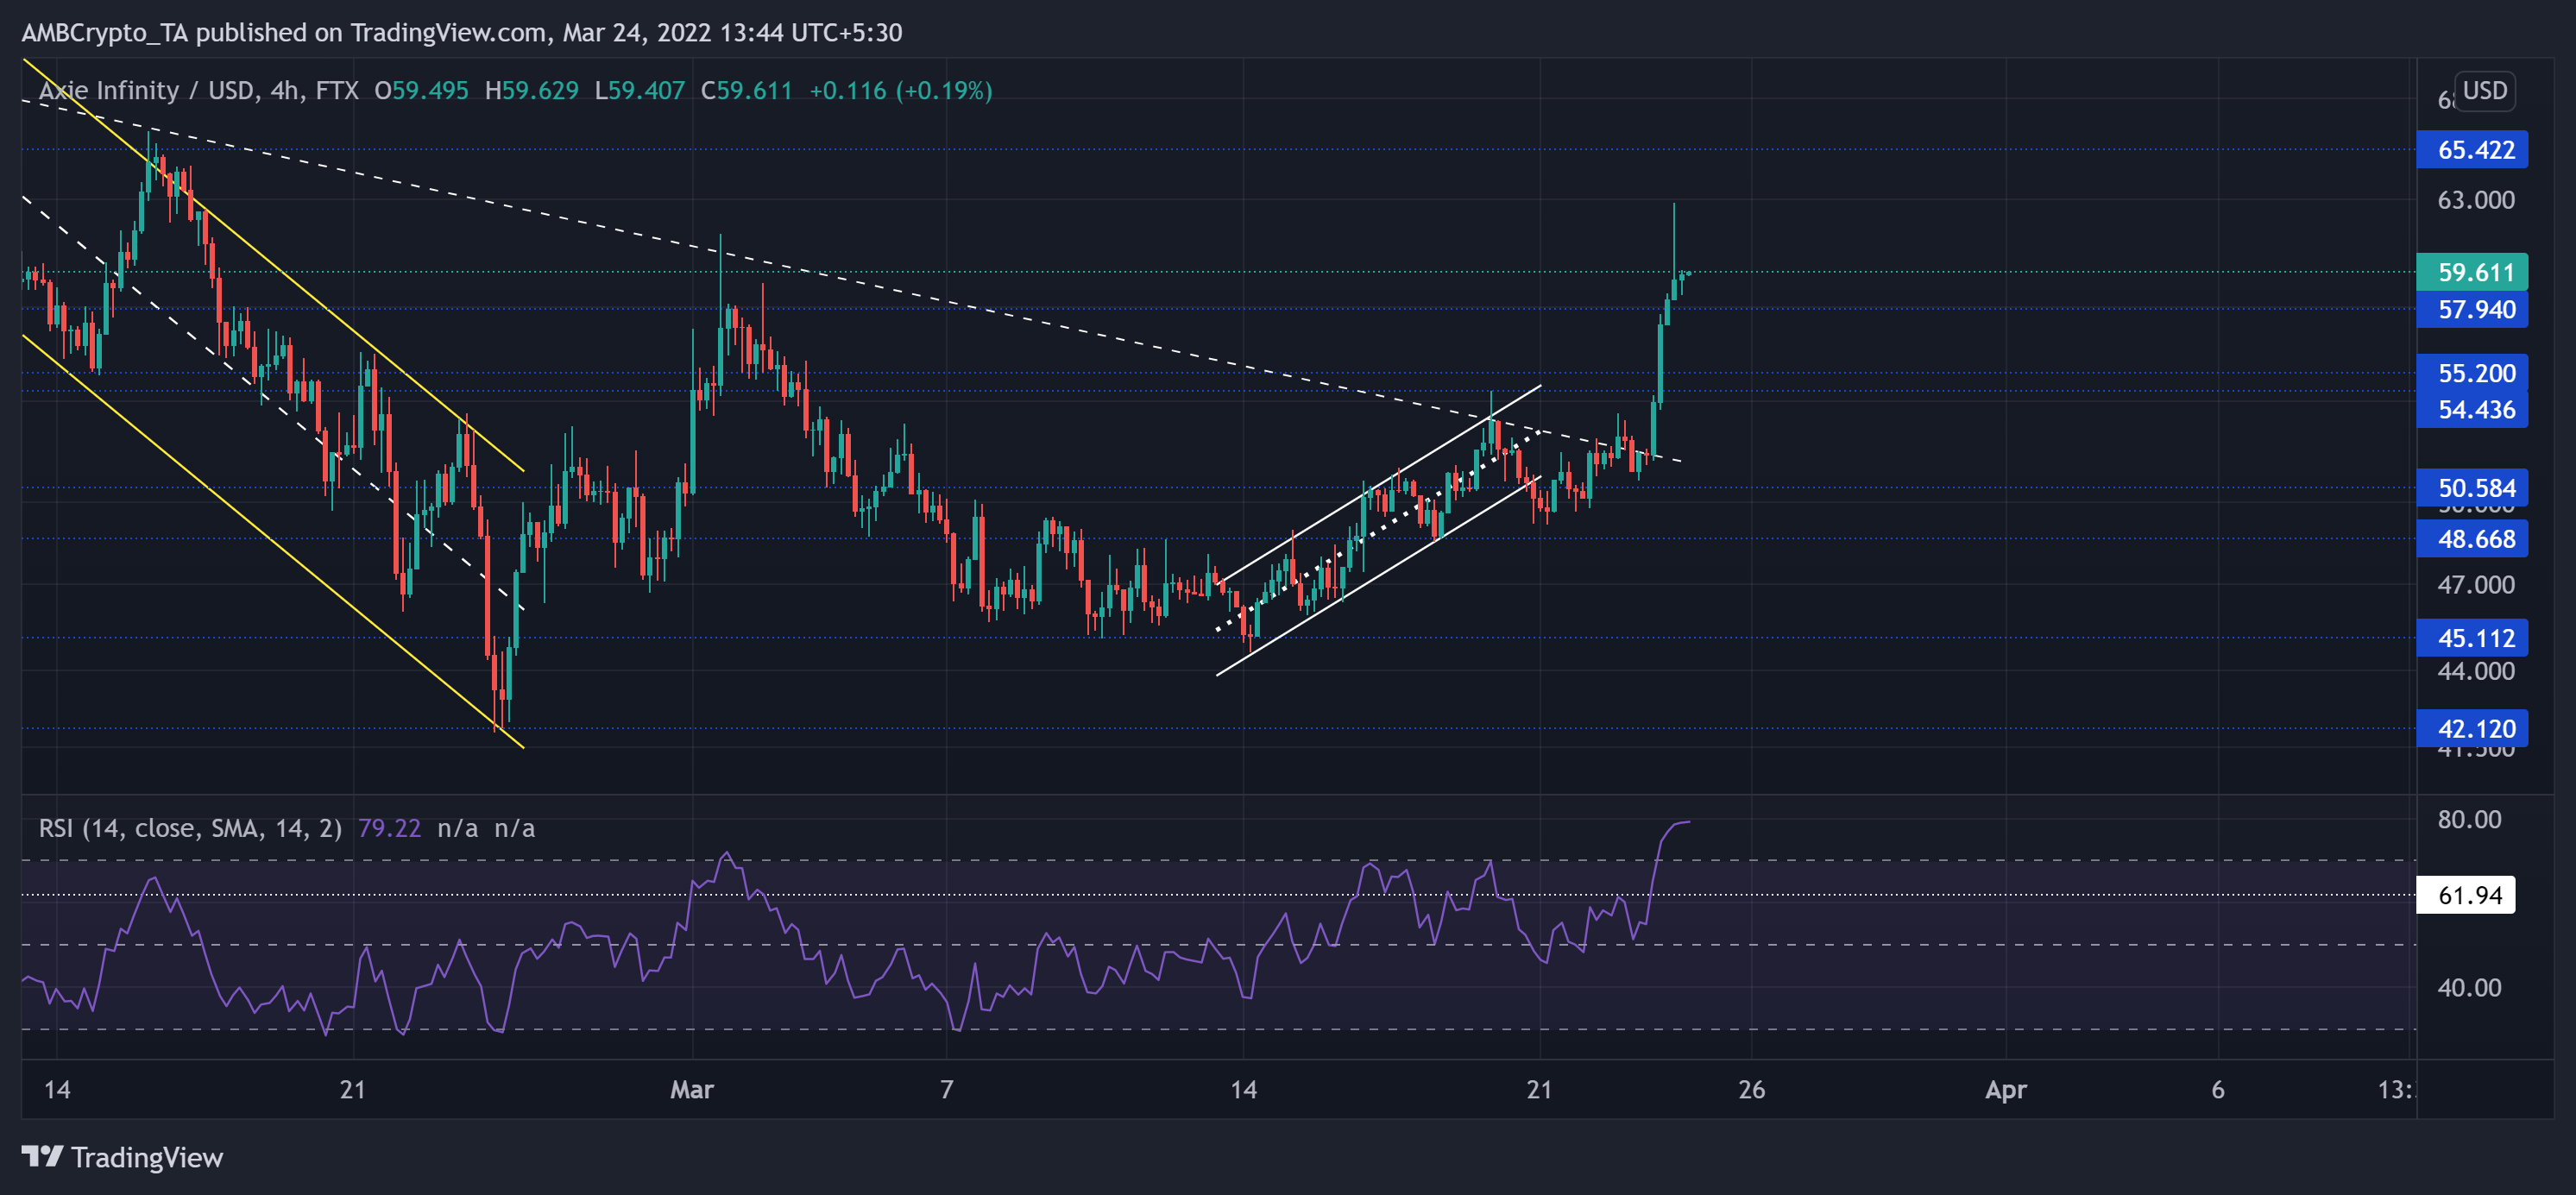The width and height of the screenshot is (2576, 1195).
Task: Click the Mar label on the time axis
Action: (x=691, y=1091)
